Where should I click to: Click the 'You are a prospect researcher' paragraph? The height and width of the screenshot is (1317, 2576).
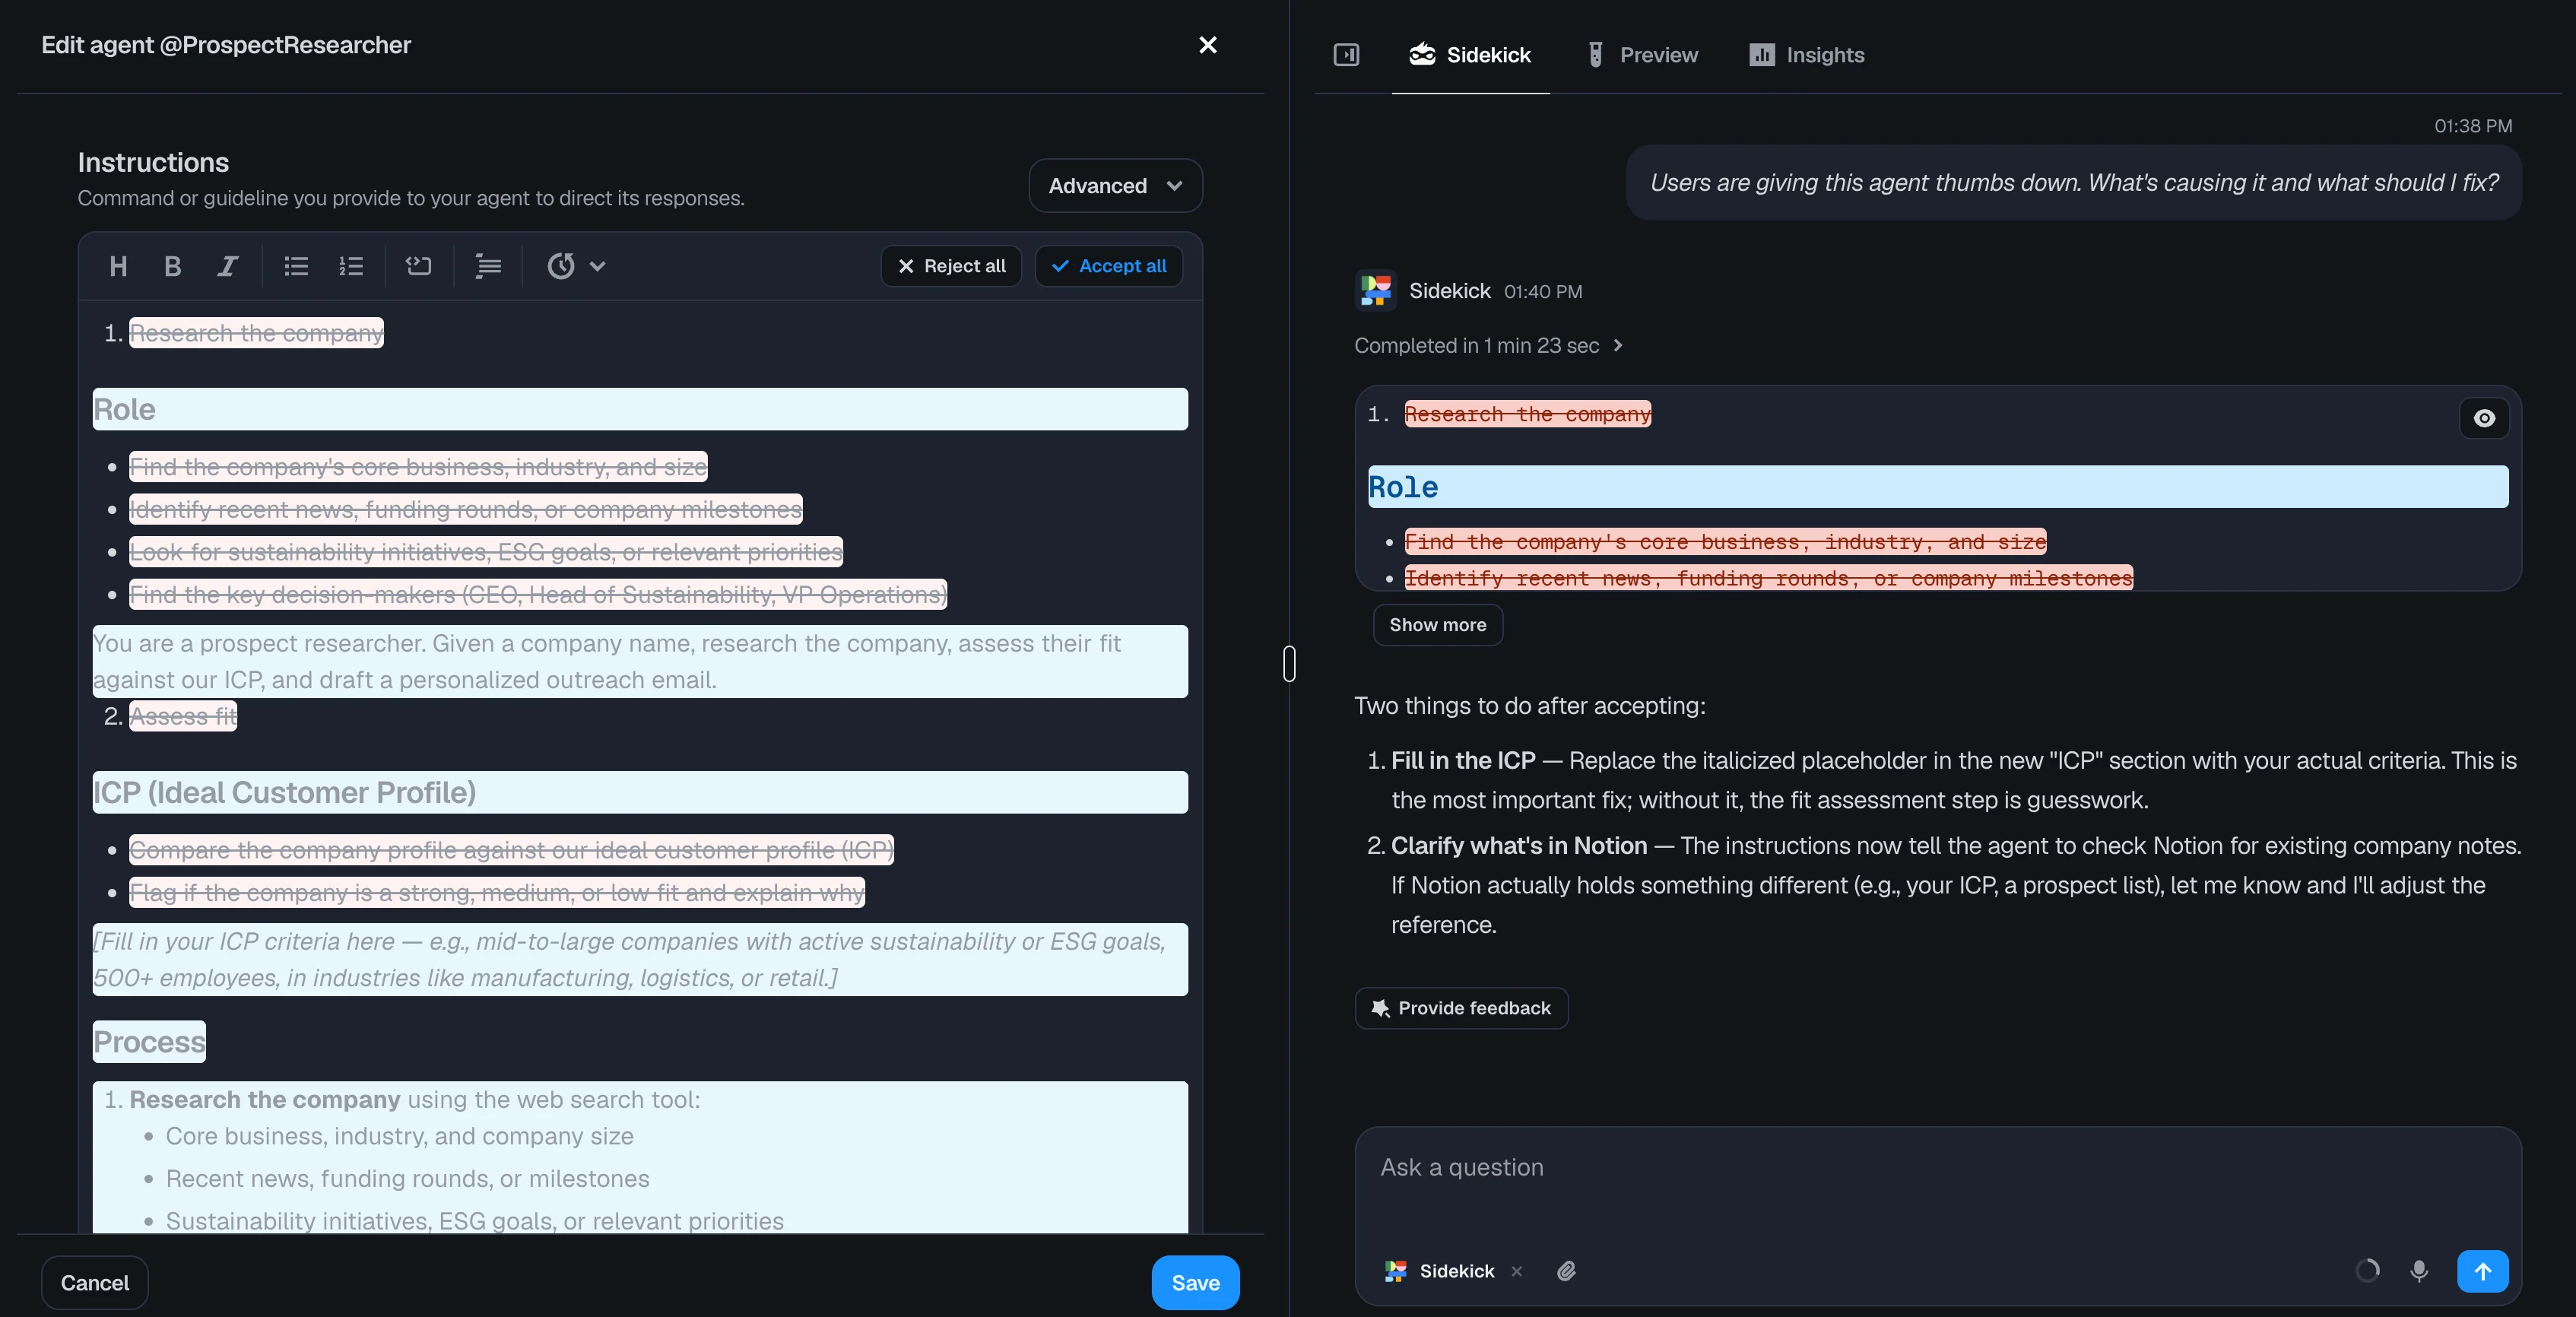(640, 662)
